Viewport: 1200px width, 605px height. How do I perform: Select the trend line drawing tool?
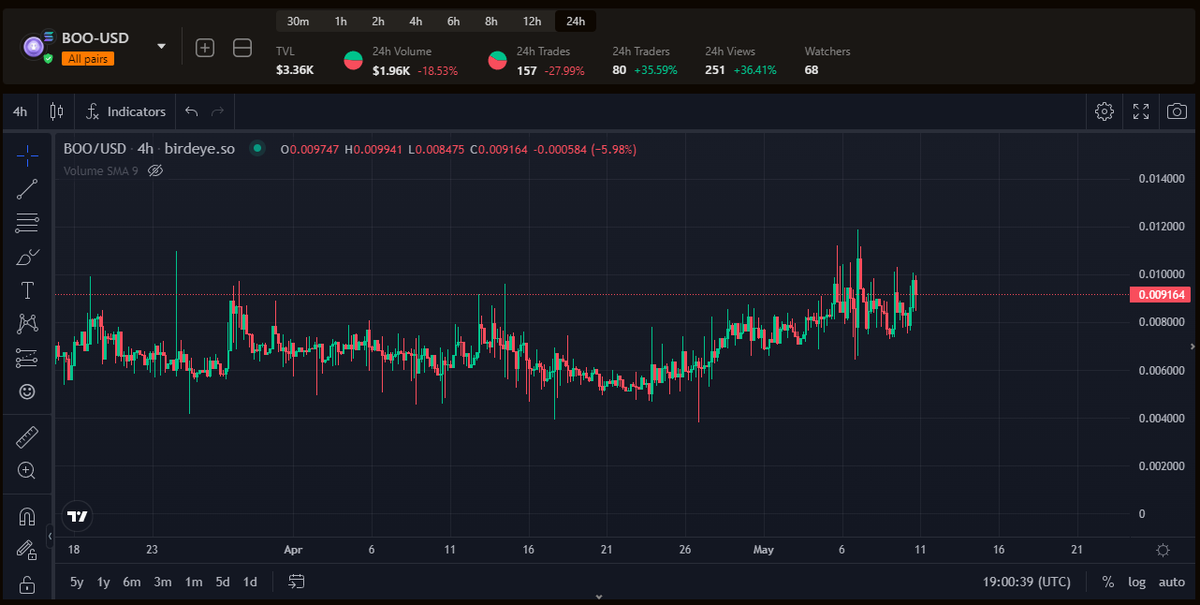click(27, 188)
